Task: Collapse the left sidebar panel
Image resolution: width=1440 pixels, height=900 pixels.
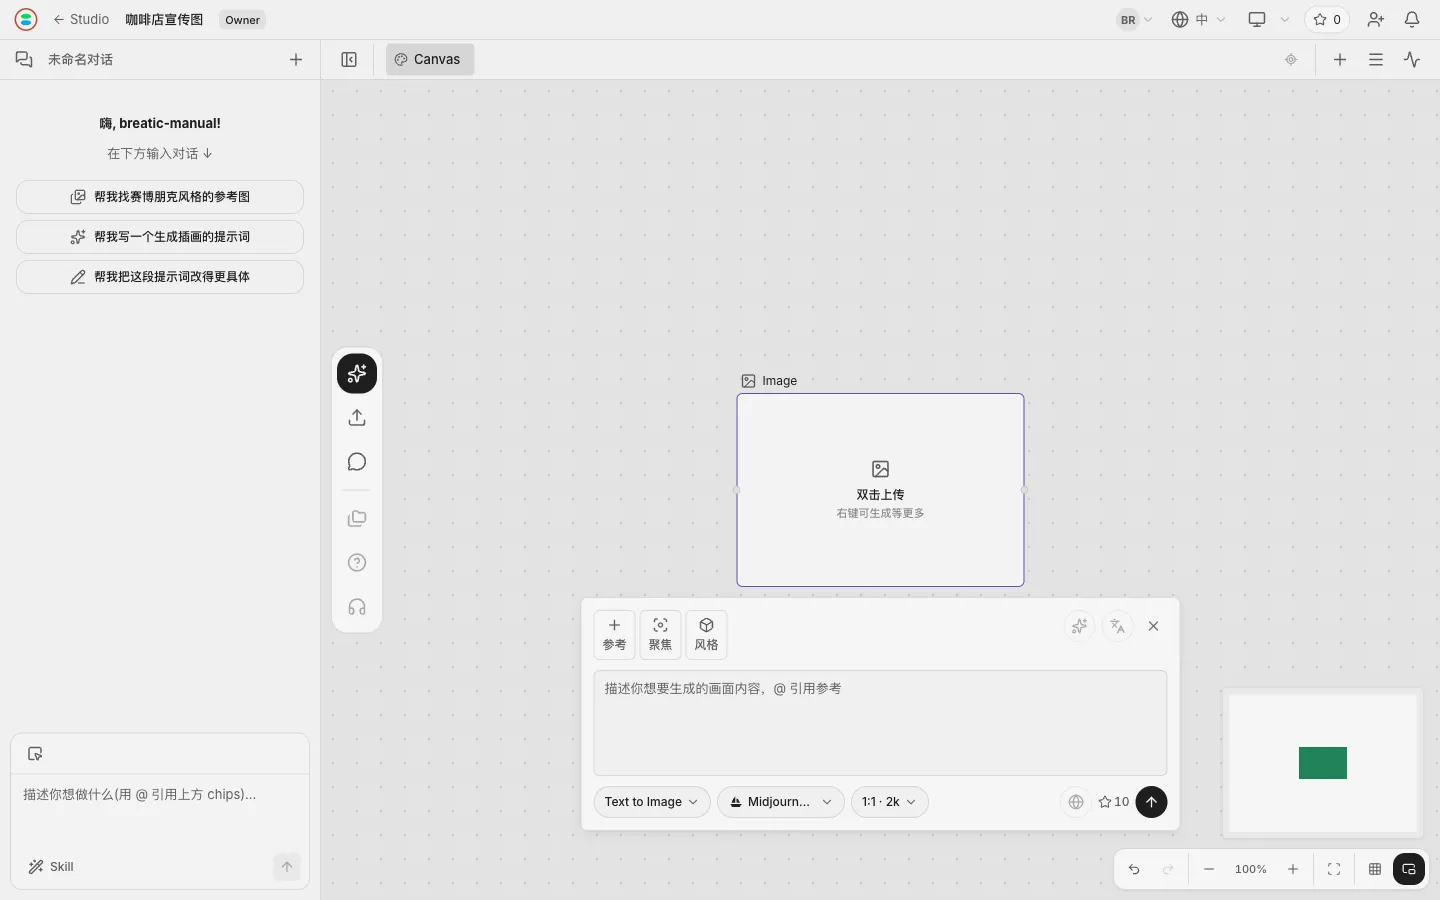Action: 349,59
